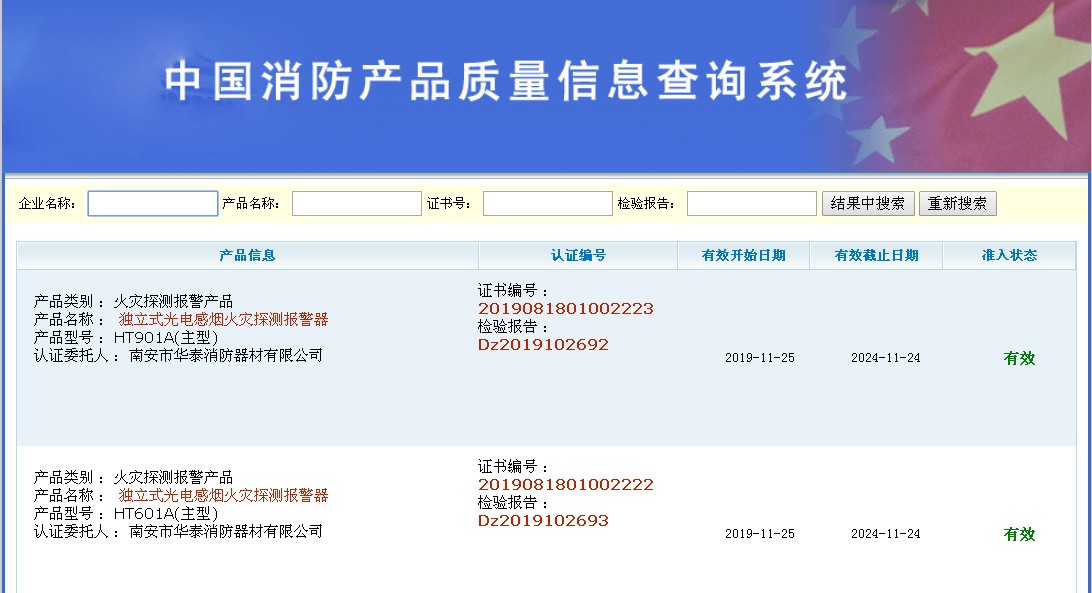Click the 企业名称 field label

coord(47,203)
